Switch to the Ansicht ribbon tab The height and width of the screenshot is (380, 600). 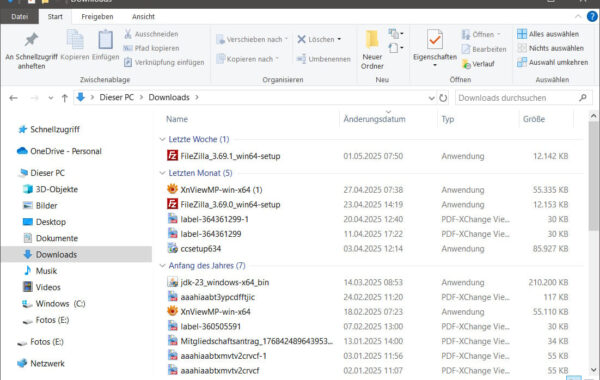click(143, 17)
